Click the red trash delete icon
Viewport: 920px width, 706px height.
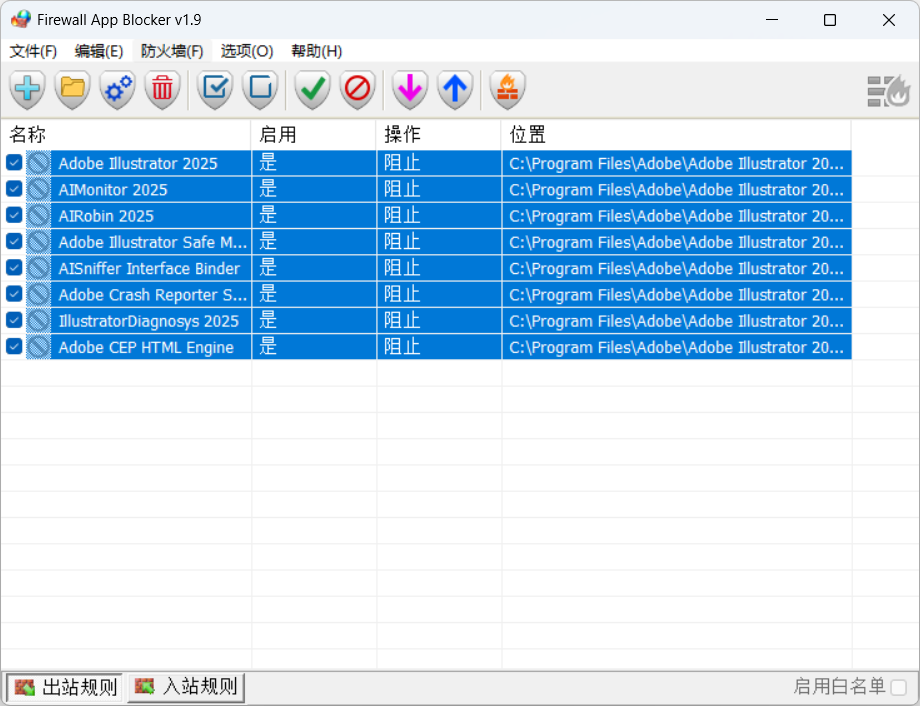[163, 90]
